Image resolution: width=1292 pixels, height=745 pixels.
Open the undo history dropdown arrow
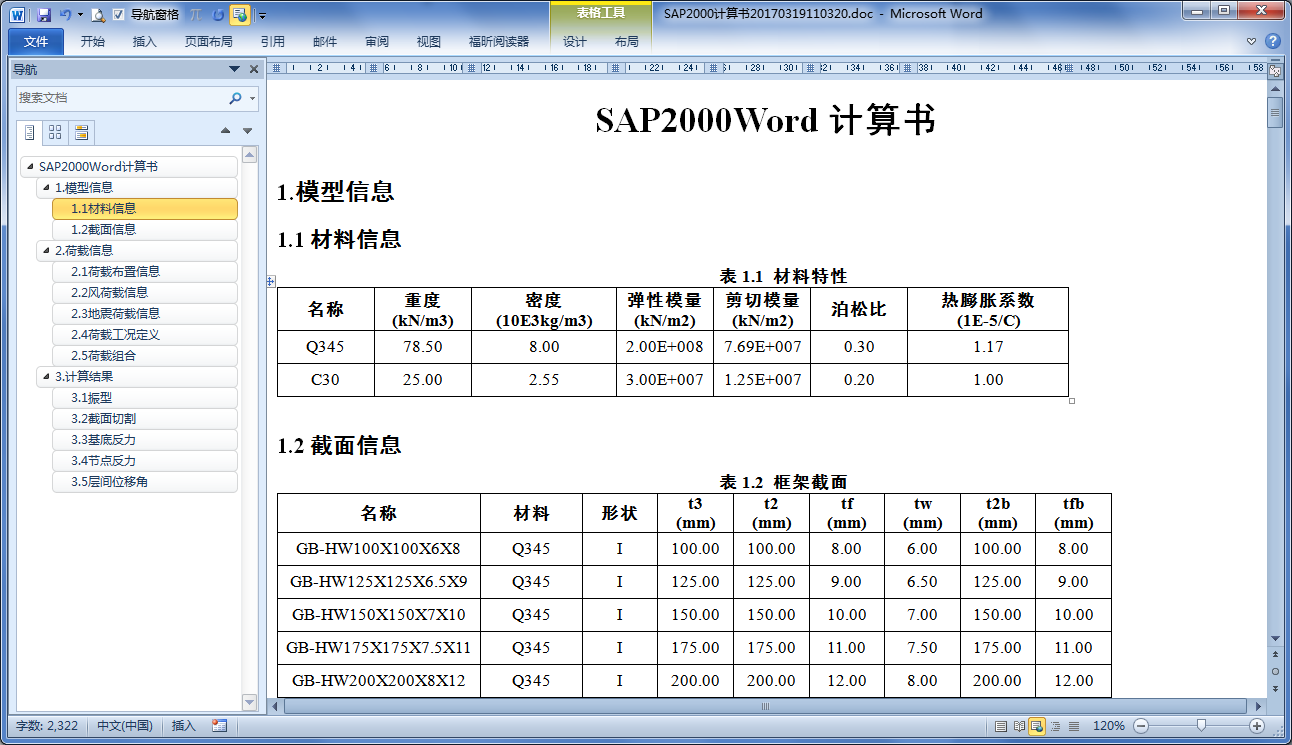click(x=80, y=15)
